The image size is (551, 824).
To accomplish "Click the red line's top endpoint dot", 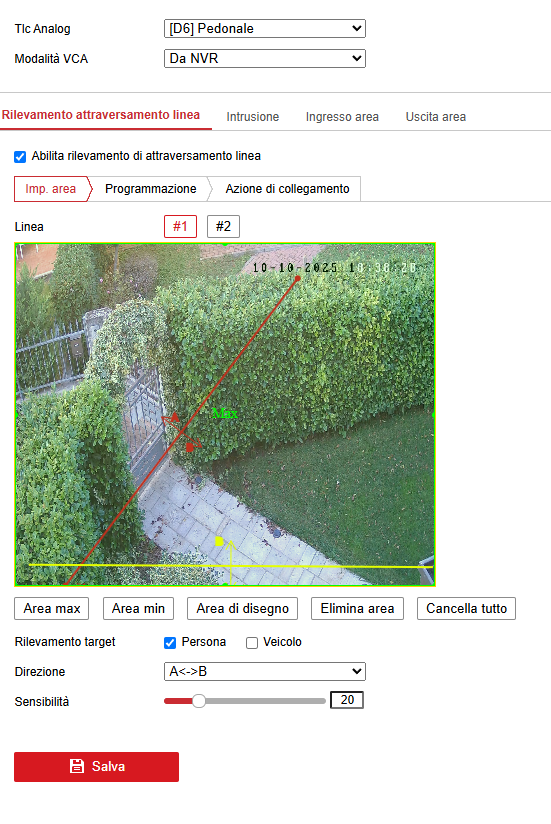I will point(298,279).
